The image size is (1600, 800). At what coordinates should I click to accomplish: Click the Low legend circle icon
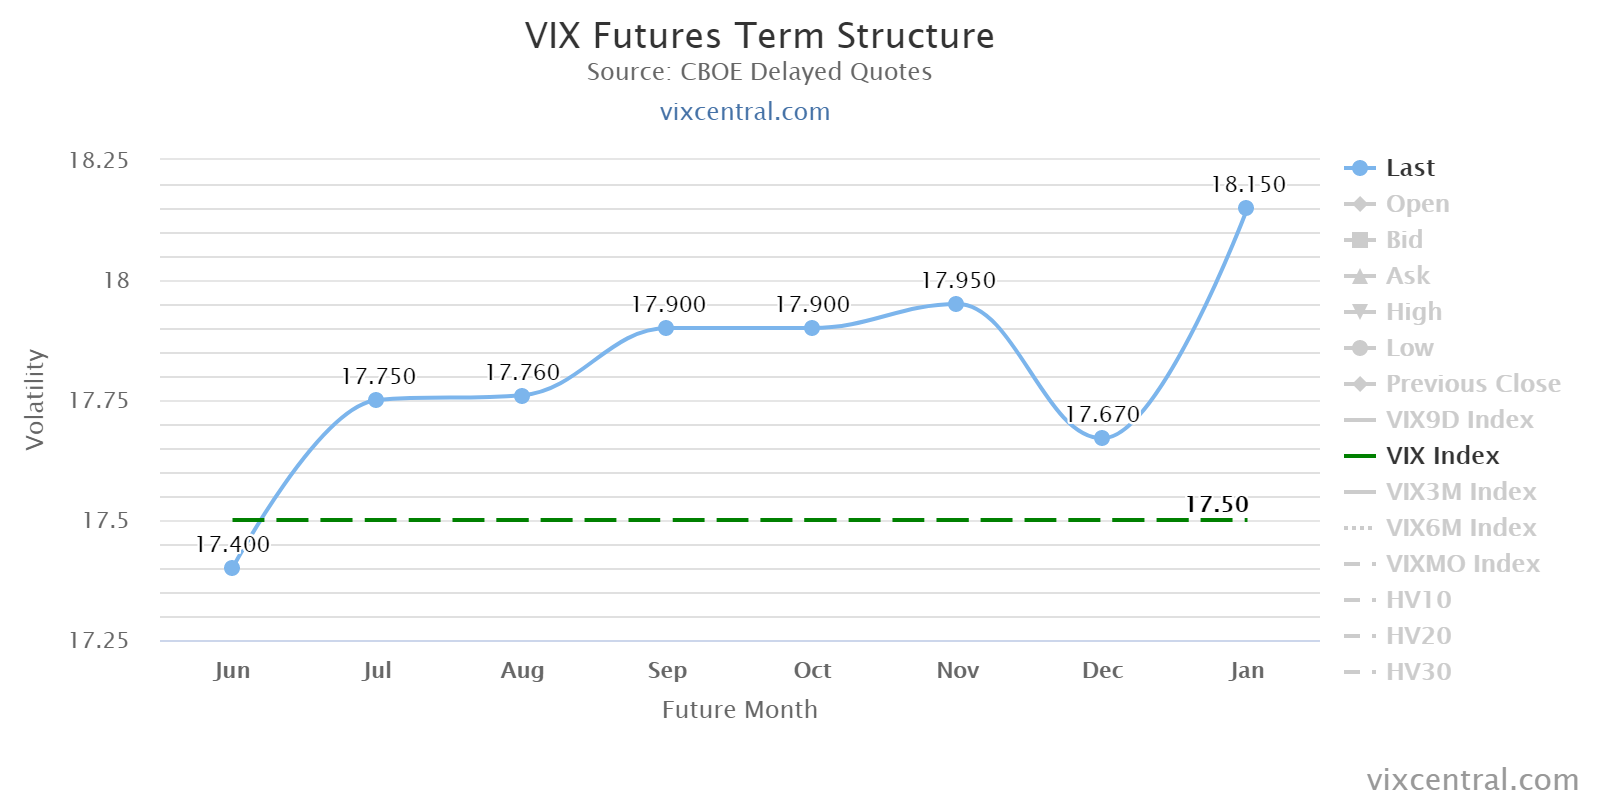pos(1359,348)
